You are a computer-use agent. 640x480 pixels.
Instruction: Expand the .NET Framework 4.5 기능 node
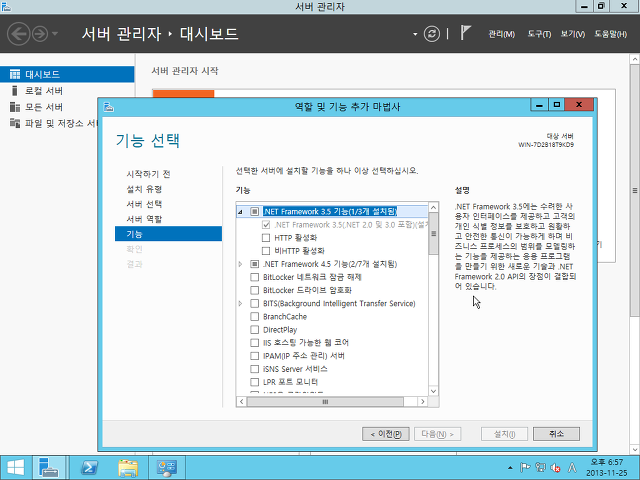coord(240,264)
